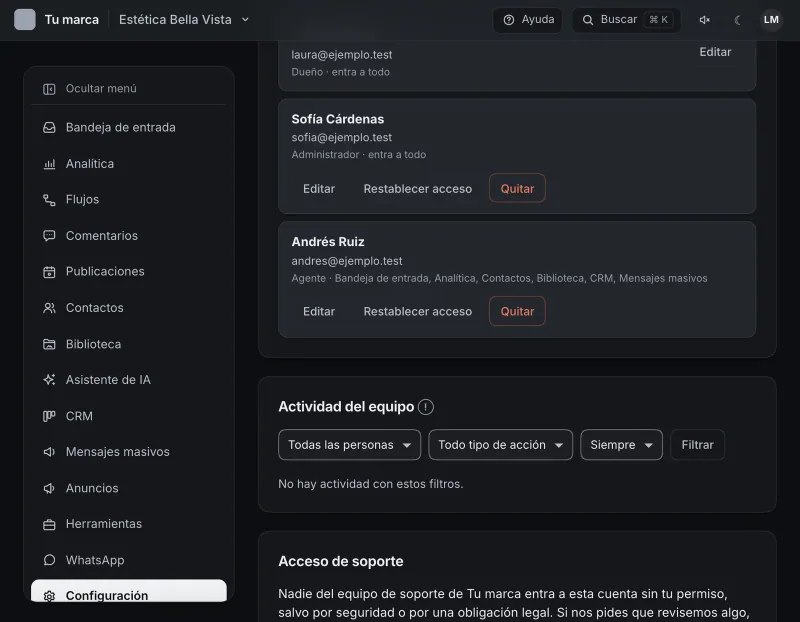Open the Mensajes masivos megaphone icon

49,452
